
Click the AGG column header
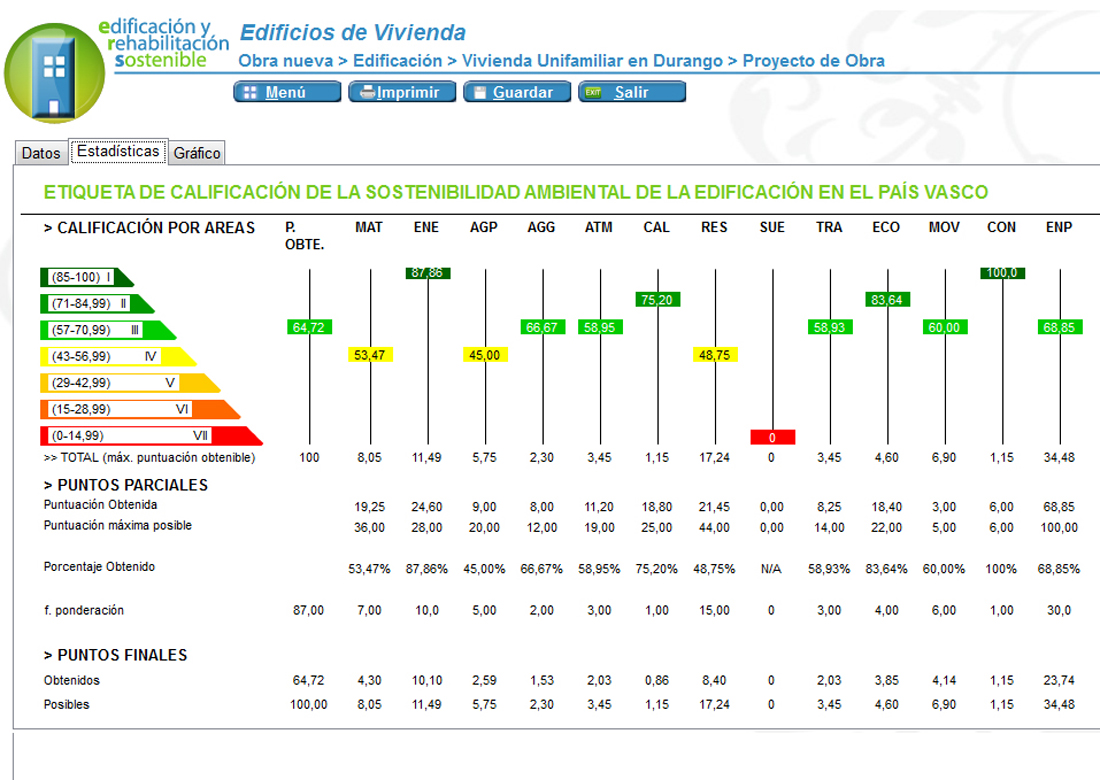[542, 227]
